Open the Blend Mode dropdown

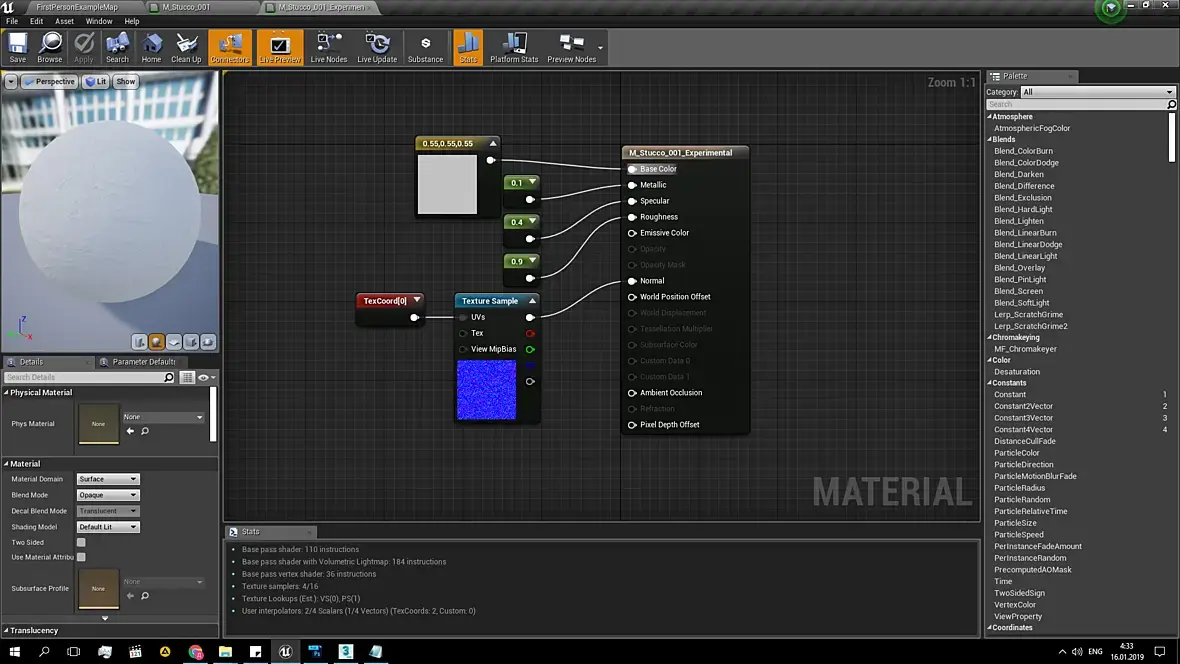(108, 495)
